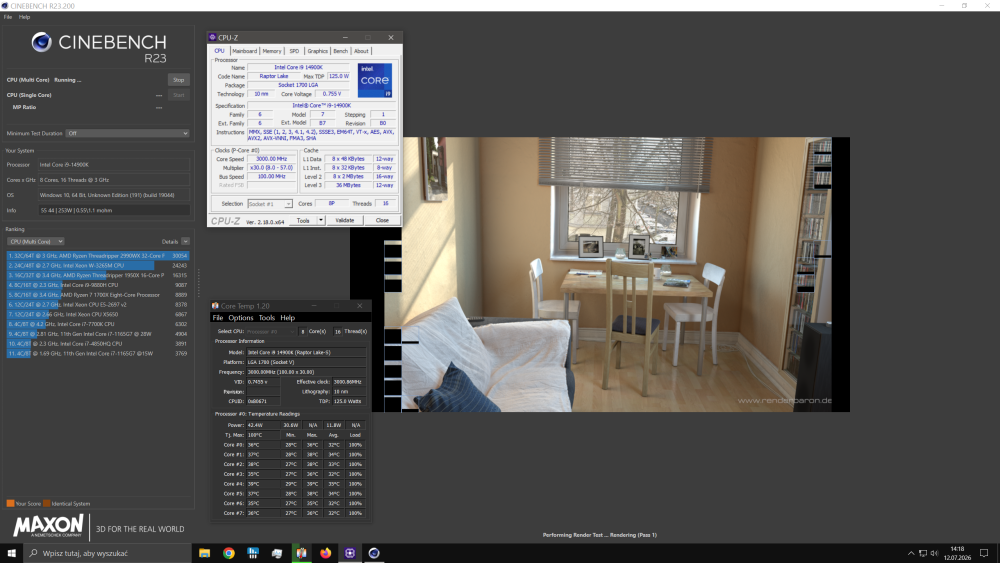The width and height of the screenshot is (1000, 563).
Task: Expand the CPU (Multi Core) ranking dropdown
Action: pyautogui.click(x=36, y=242)
